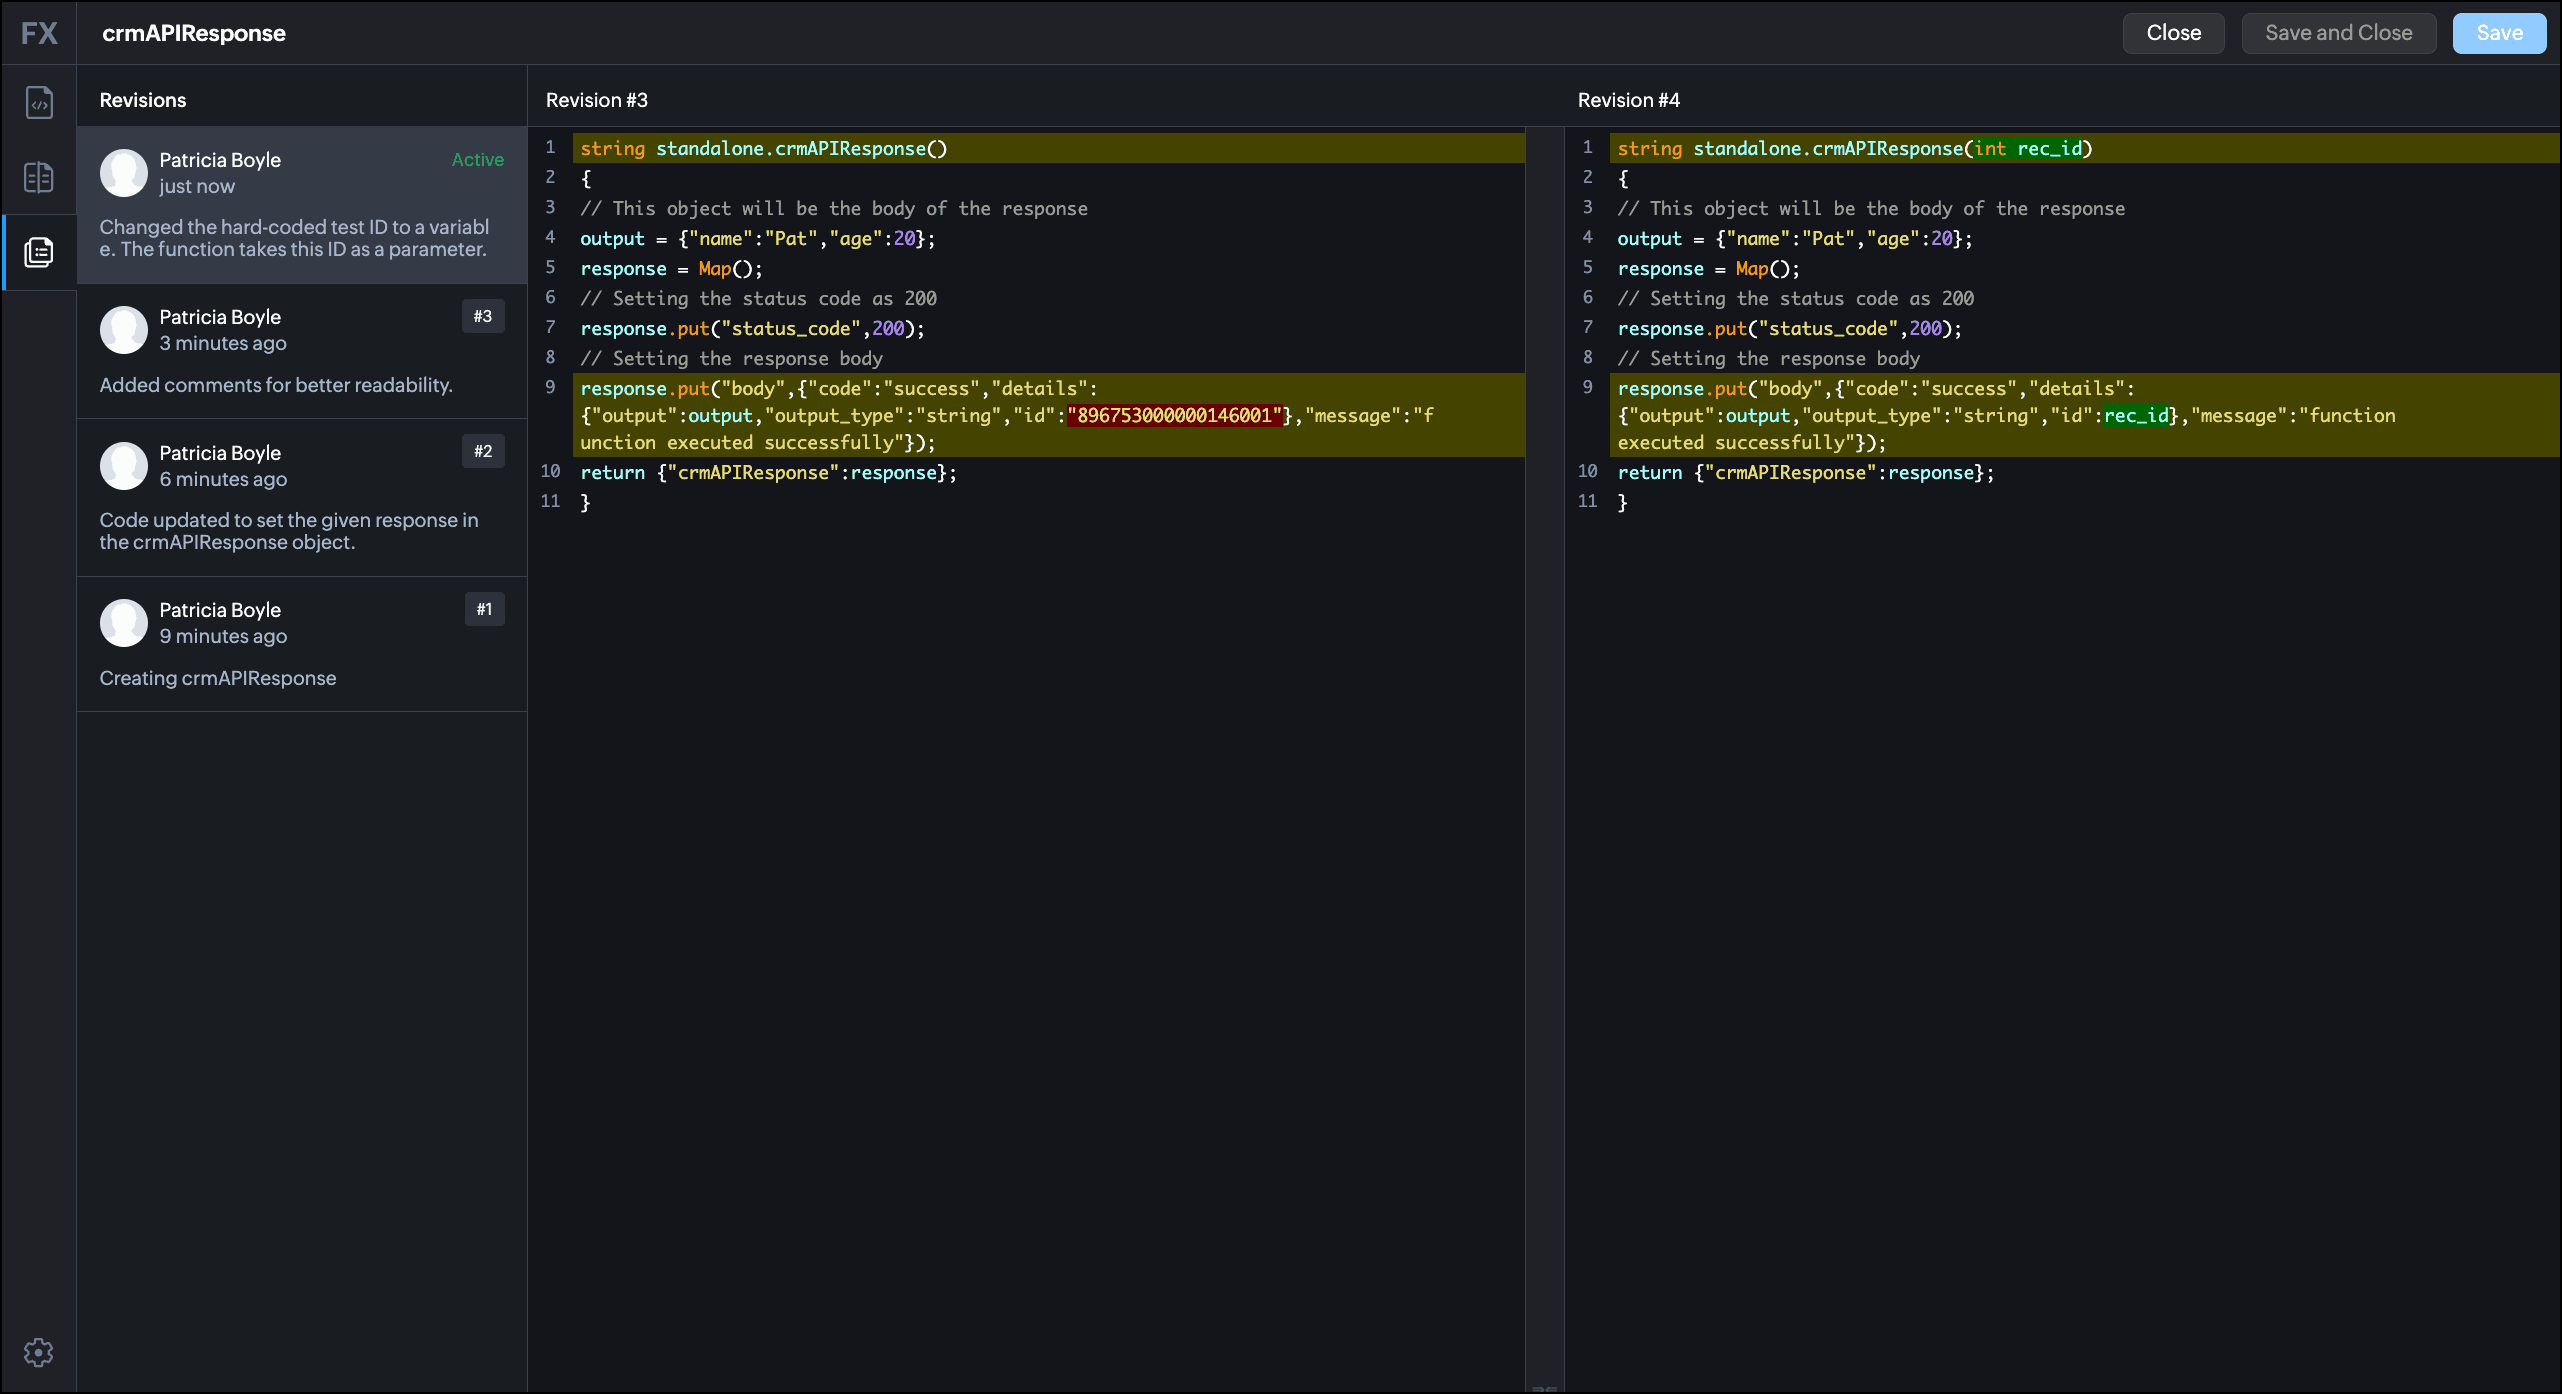Click avatar on revision #3 entry
Screen dimensions: 2562x1394
[x=124, y=330]
